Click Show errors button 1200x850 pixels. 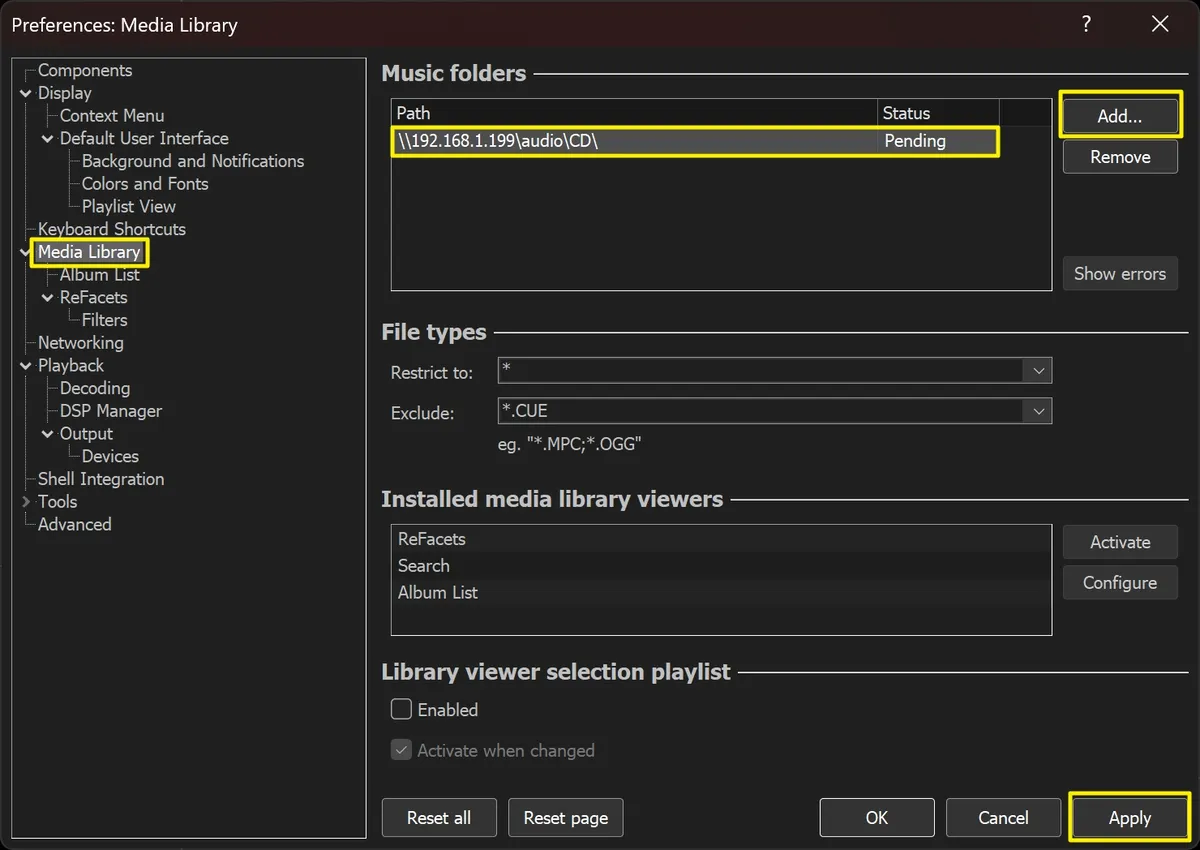tap(1120, 273)
